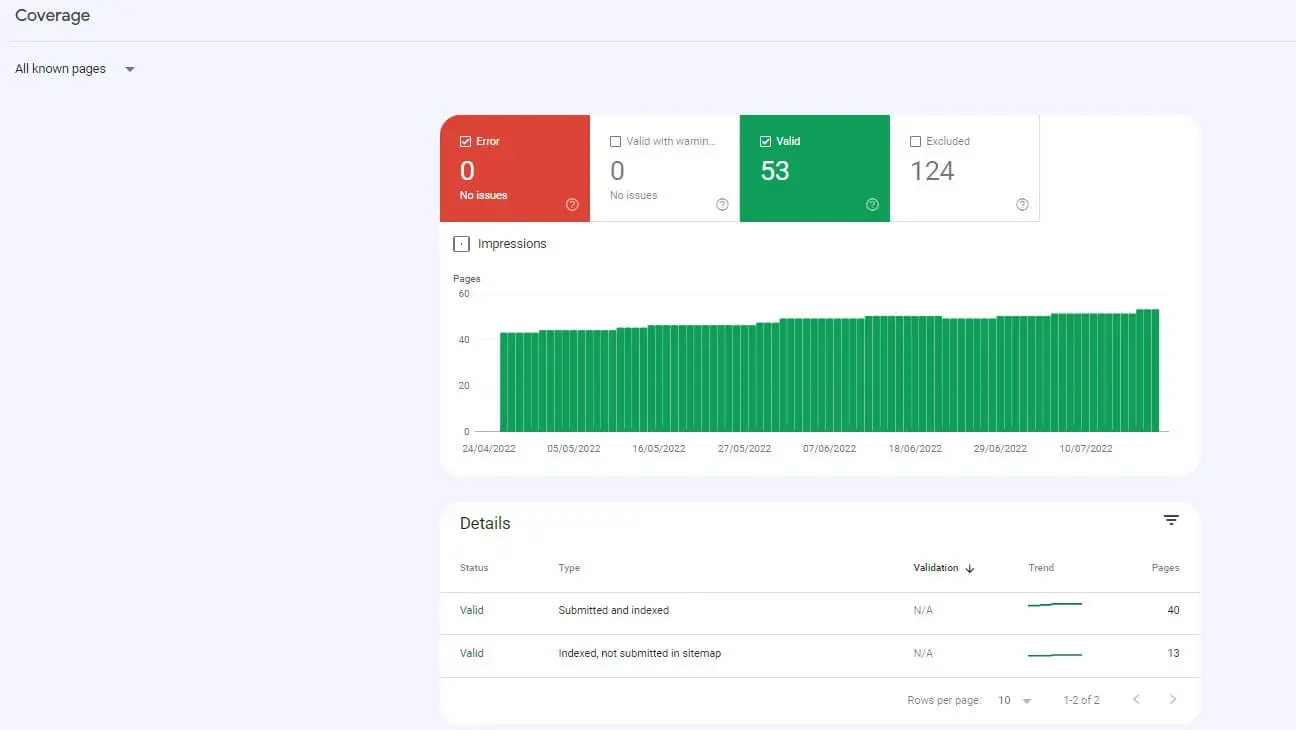Click the Status column header
The image size is (1296, 730).
tap(474, 568)
